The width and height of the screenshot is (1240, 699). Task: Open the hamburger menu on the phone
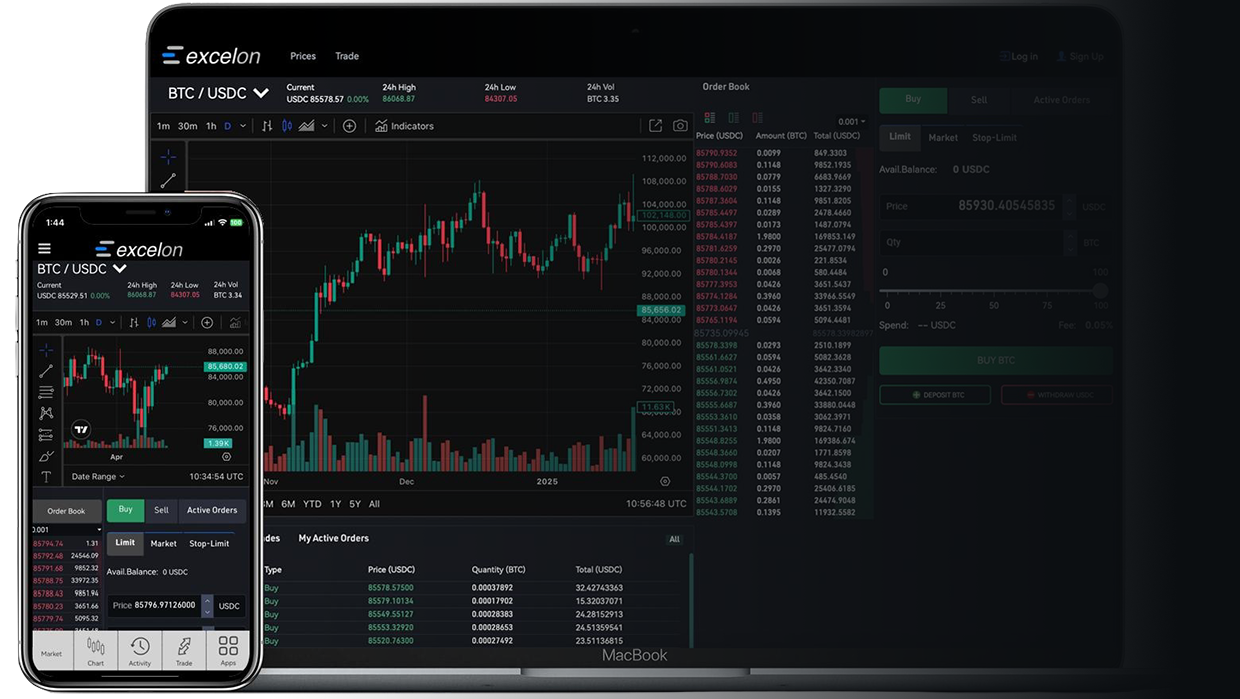(44, 249)
